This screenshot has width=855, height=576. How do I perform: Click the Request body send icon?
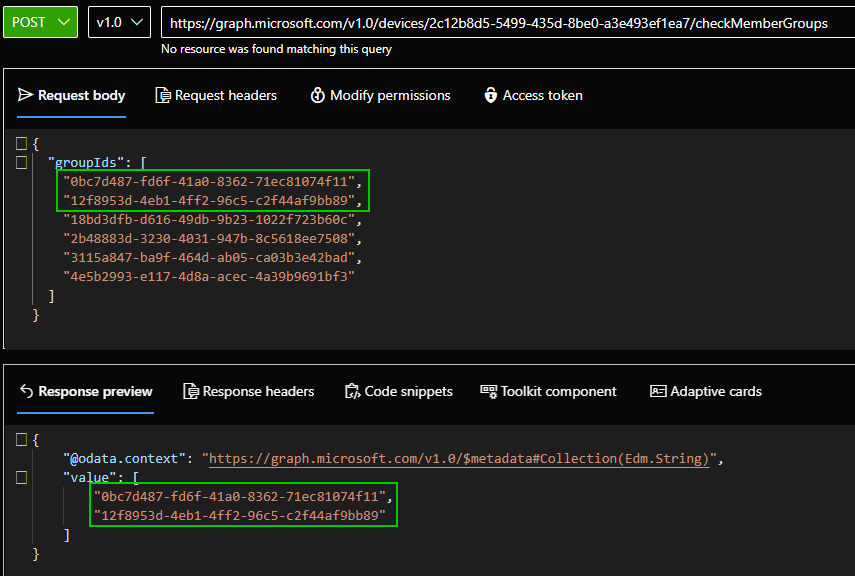(25, 95)
